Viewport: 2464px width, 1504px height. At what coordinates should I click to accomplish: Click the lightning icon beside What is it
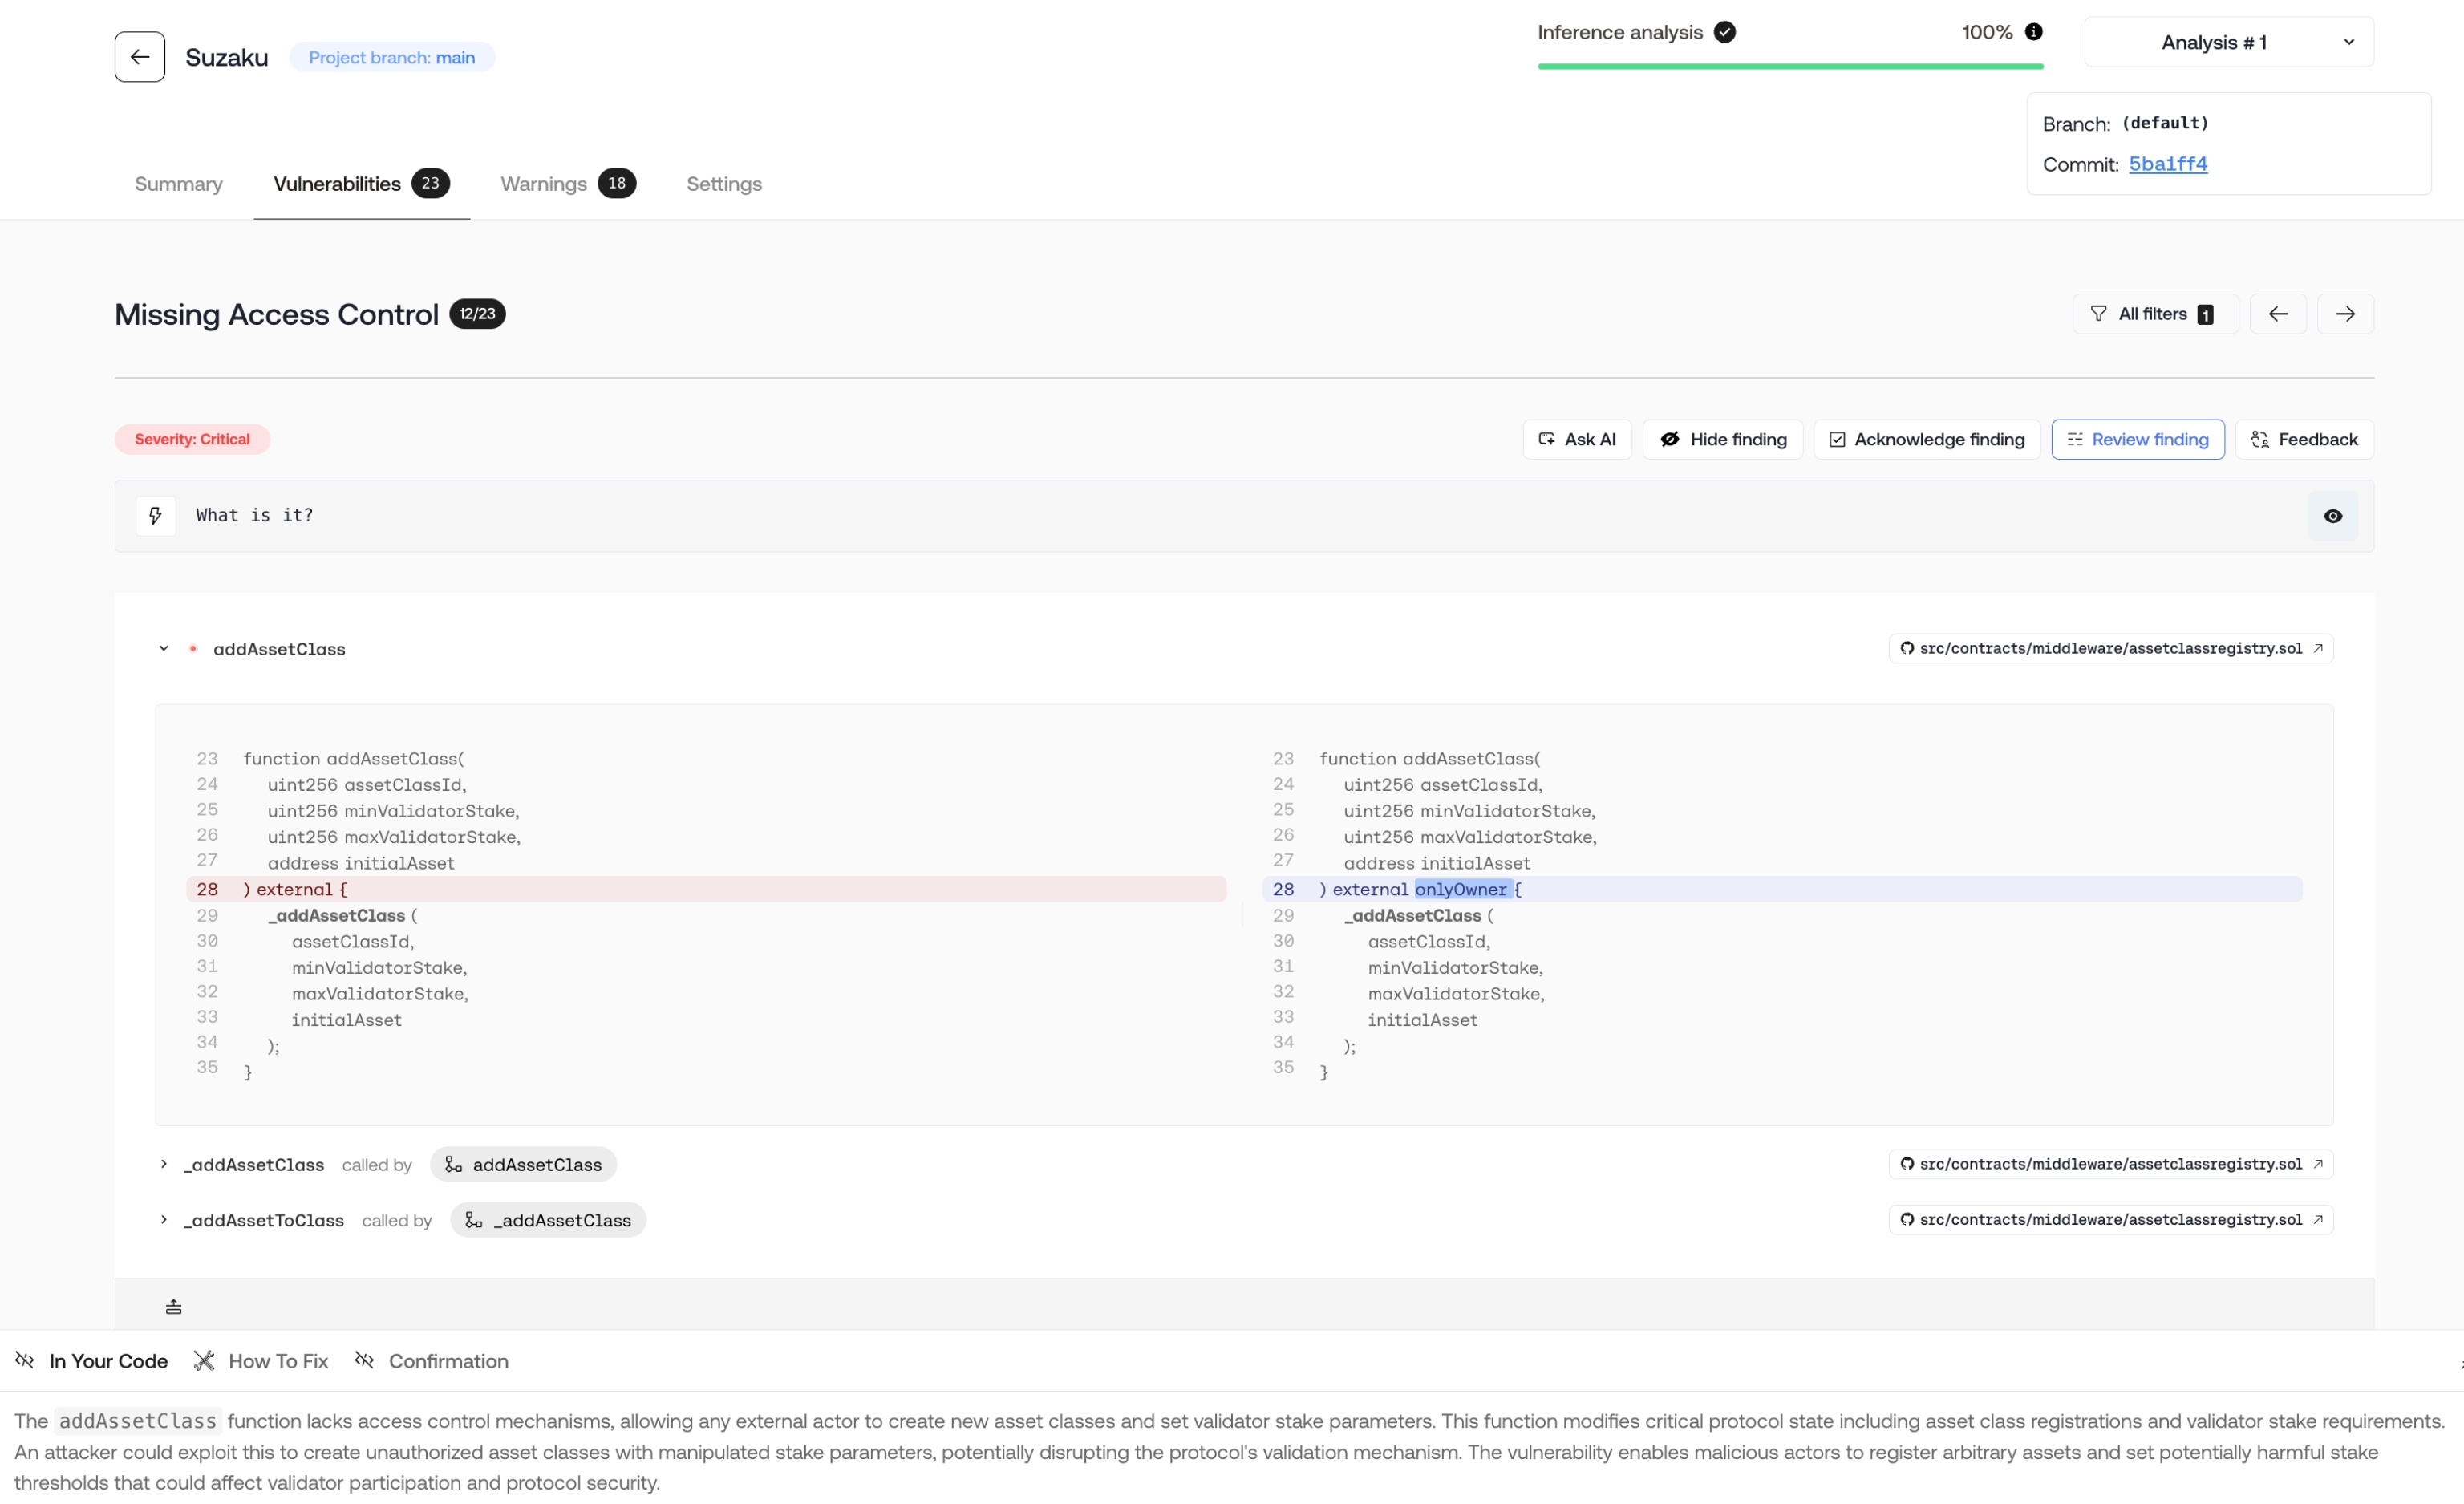155,516
